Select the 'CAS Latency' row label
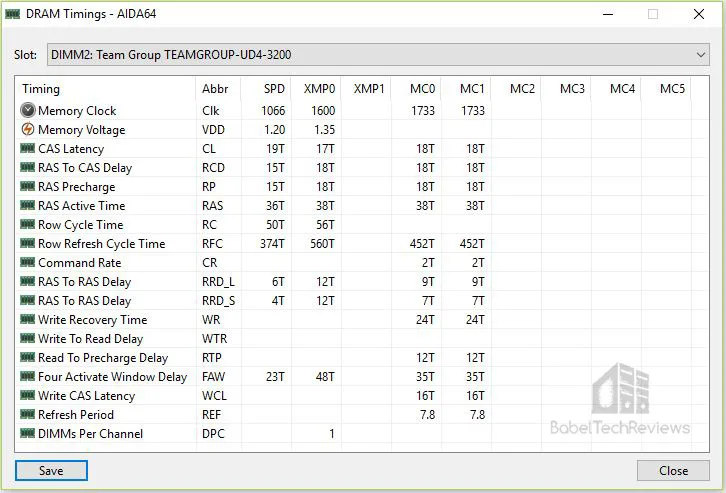The image size is (726, 493). (71, 149)
